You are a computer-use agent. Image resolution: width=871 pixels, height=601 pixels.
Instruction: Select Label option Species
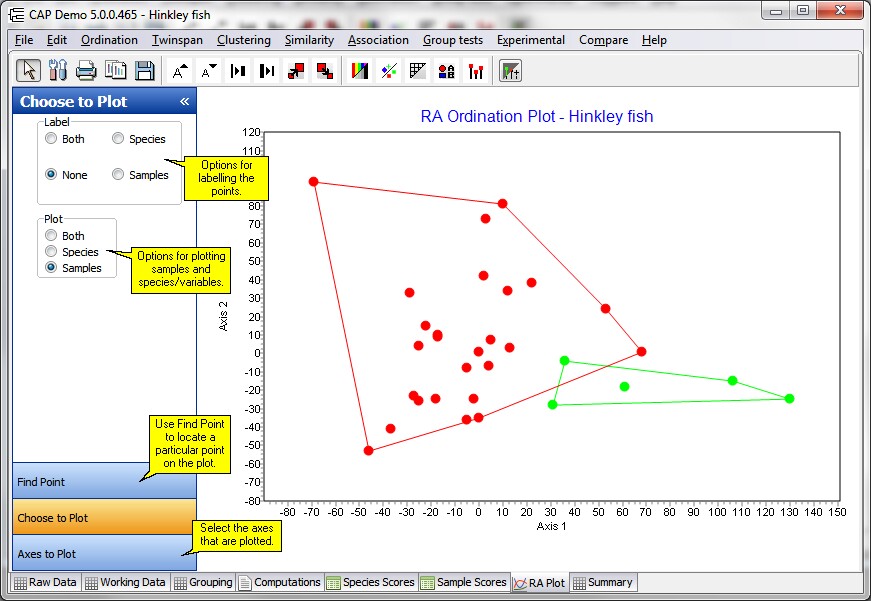139,139
